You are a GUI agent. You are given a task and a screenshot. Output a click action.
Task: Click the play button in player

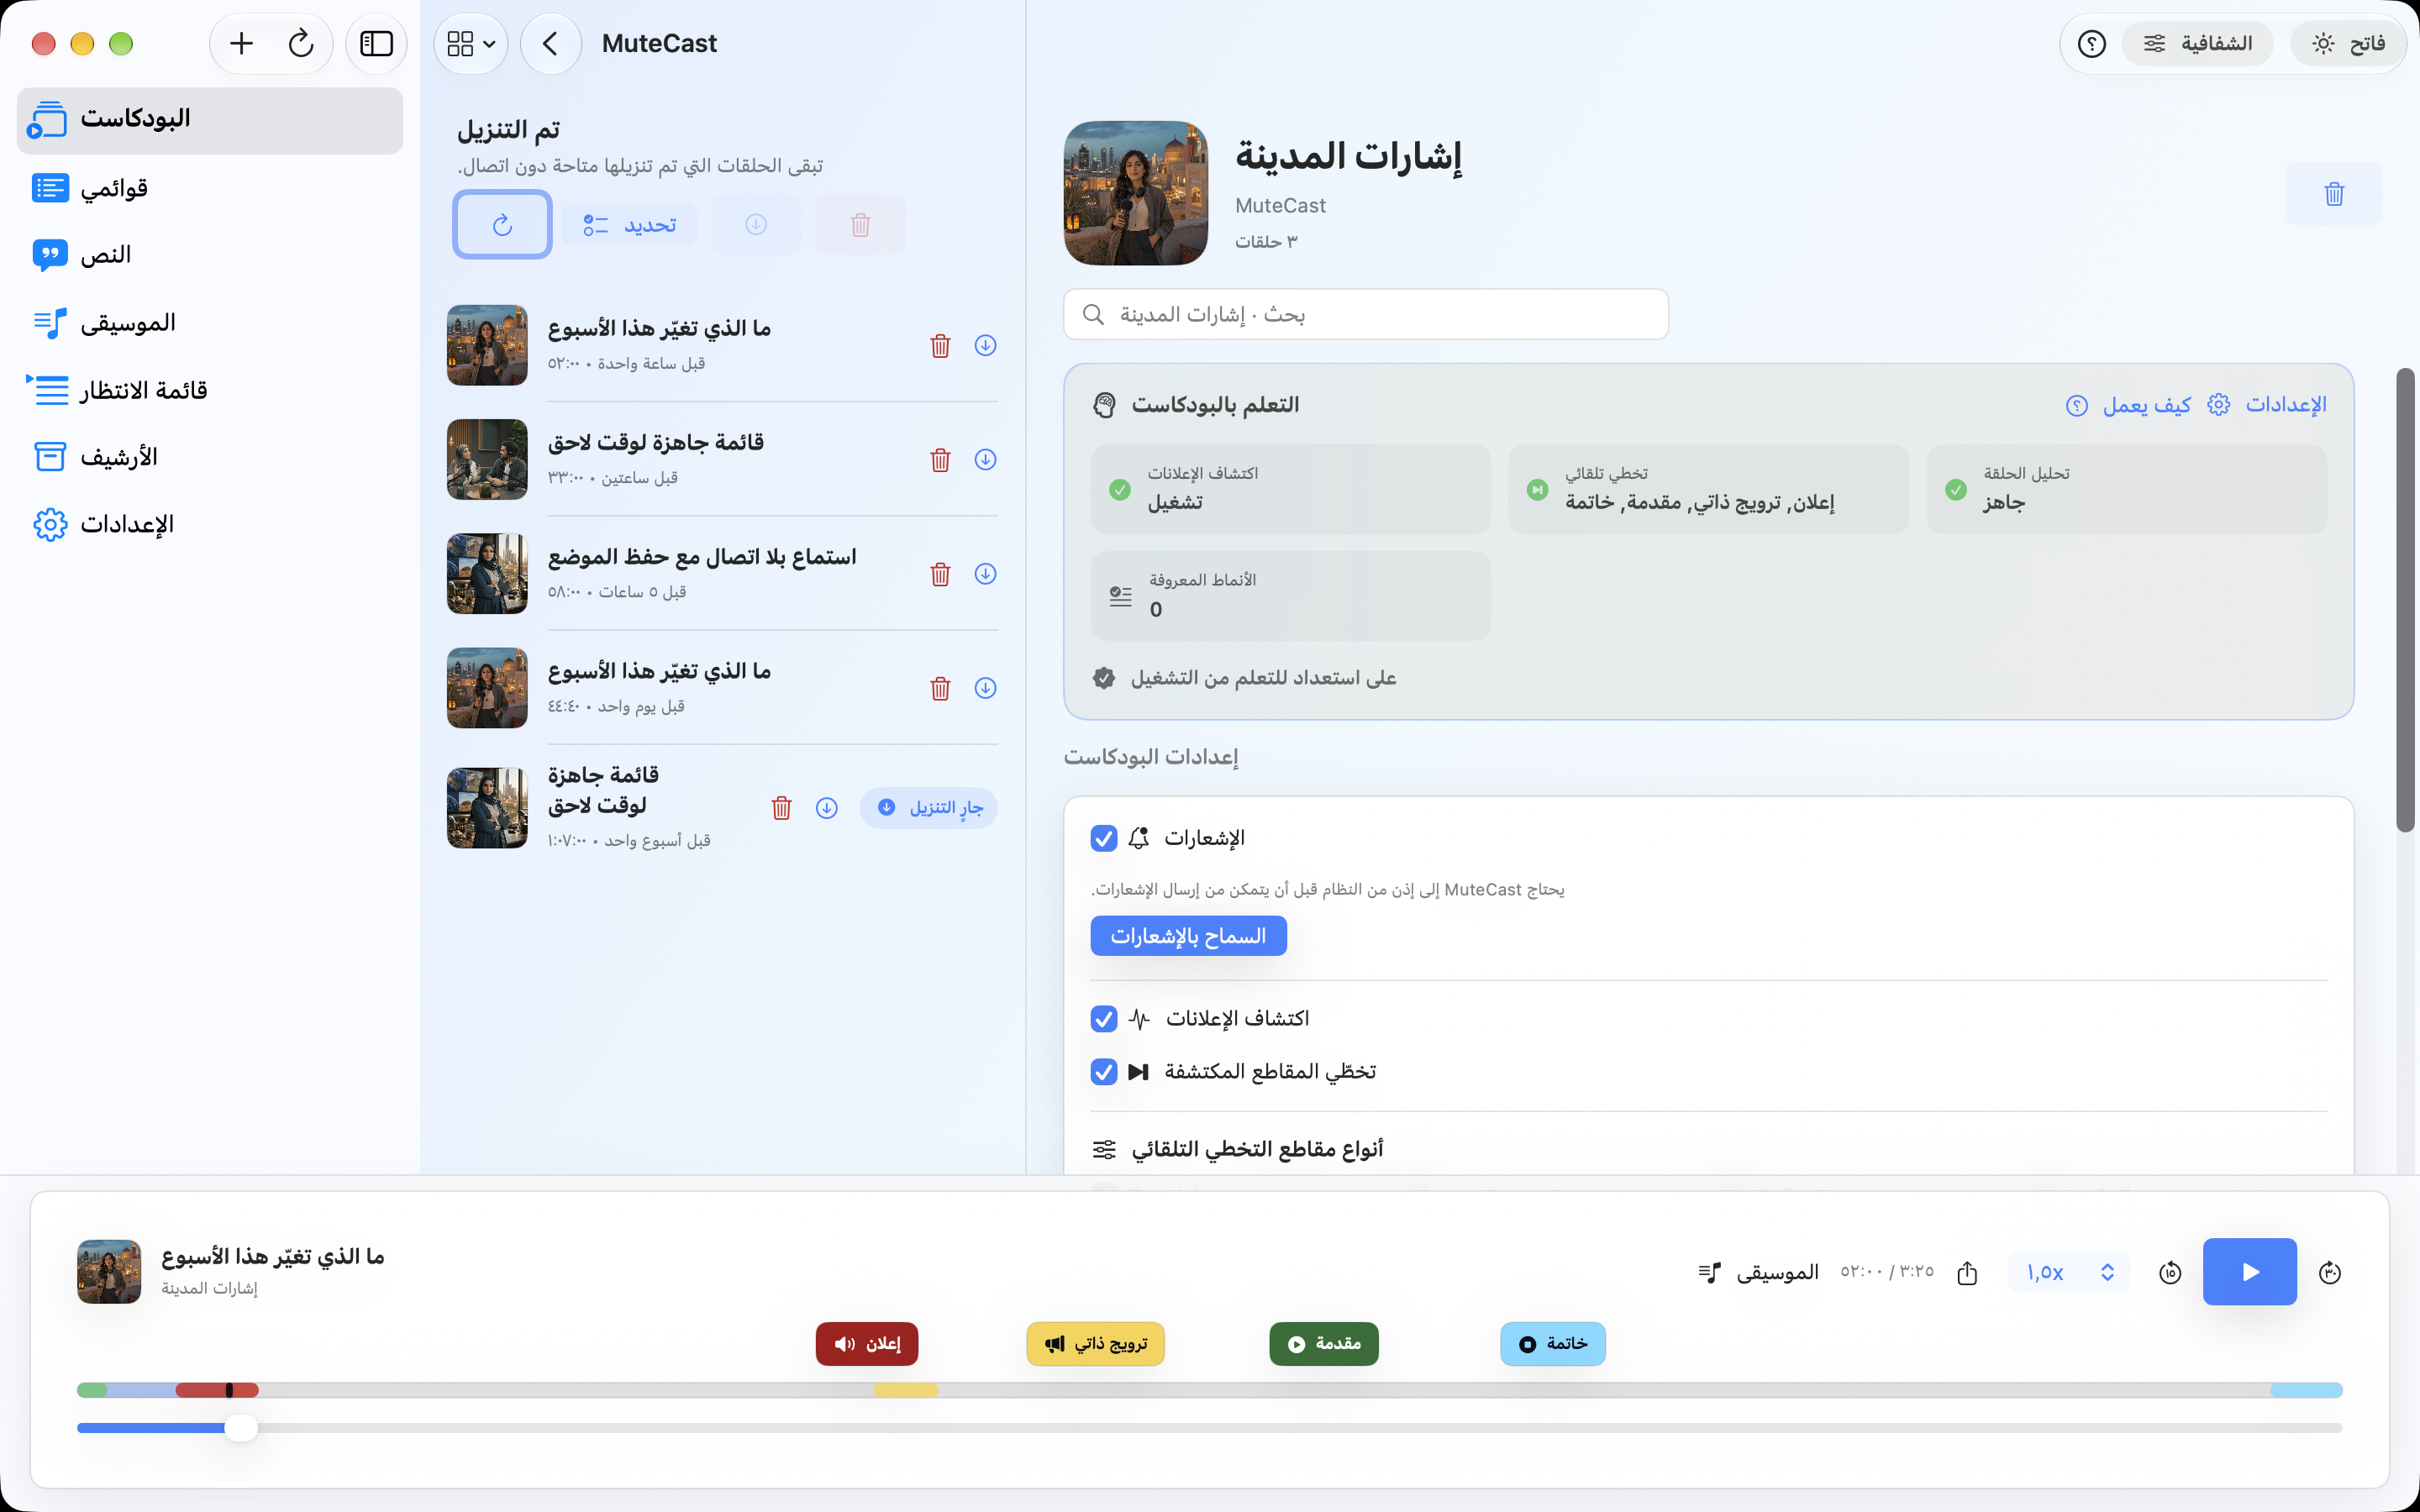click(2249, 1272)
